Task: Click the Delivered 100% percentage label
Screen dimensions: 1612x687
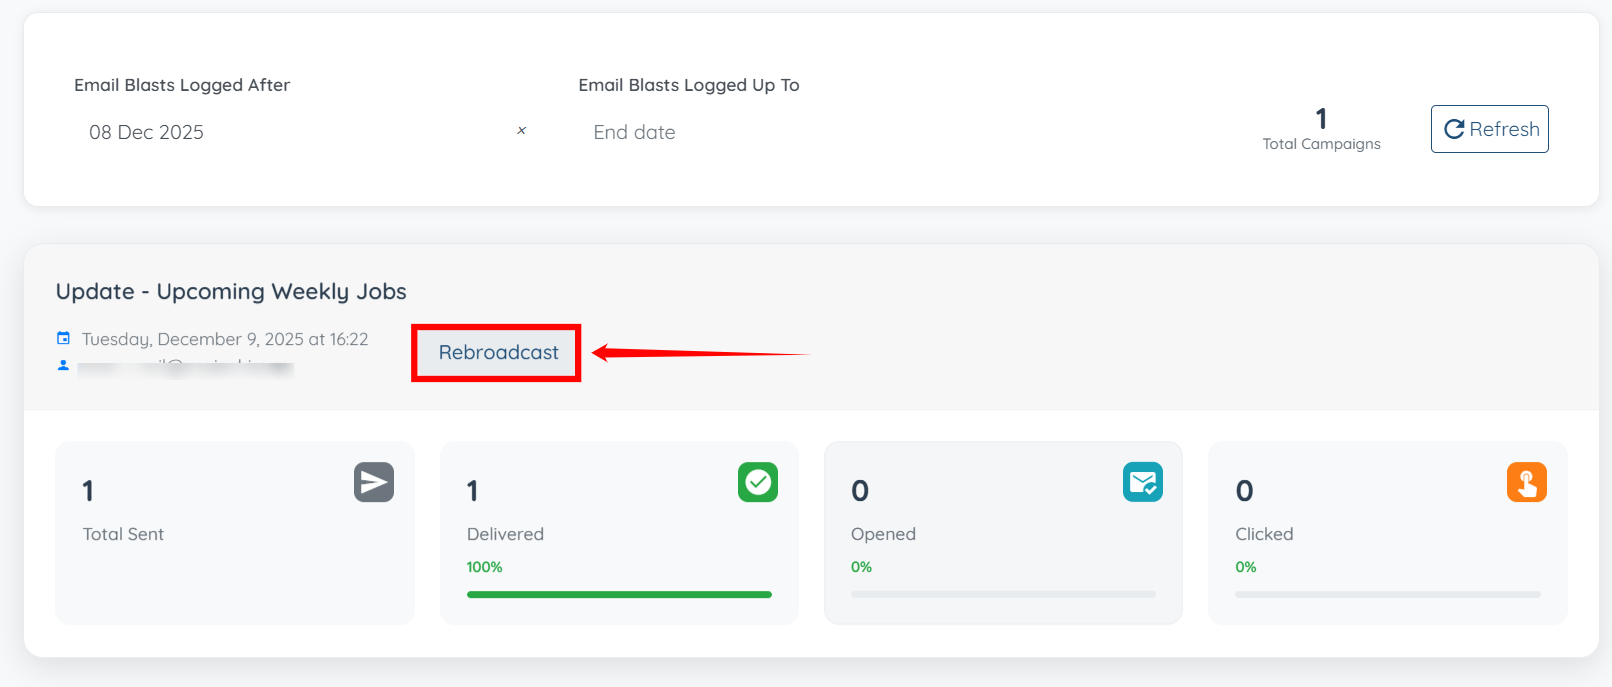Action: [x=484, y=567]
